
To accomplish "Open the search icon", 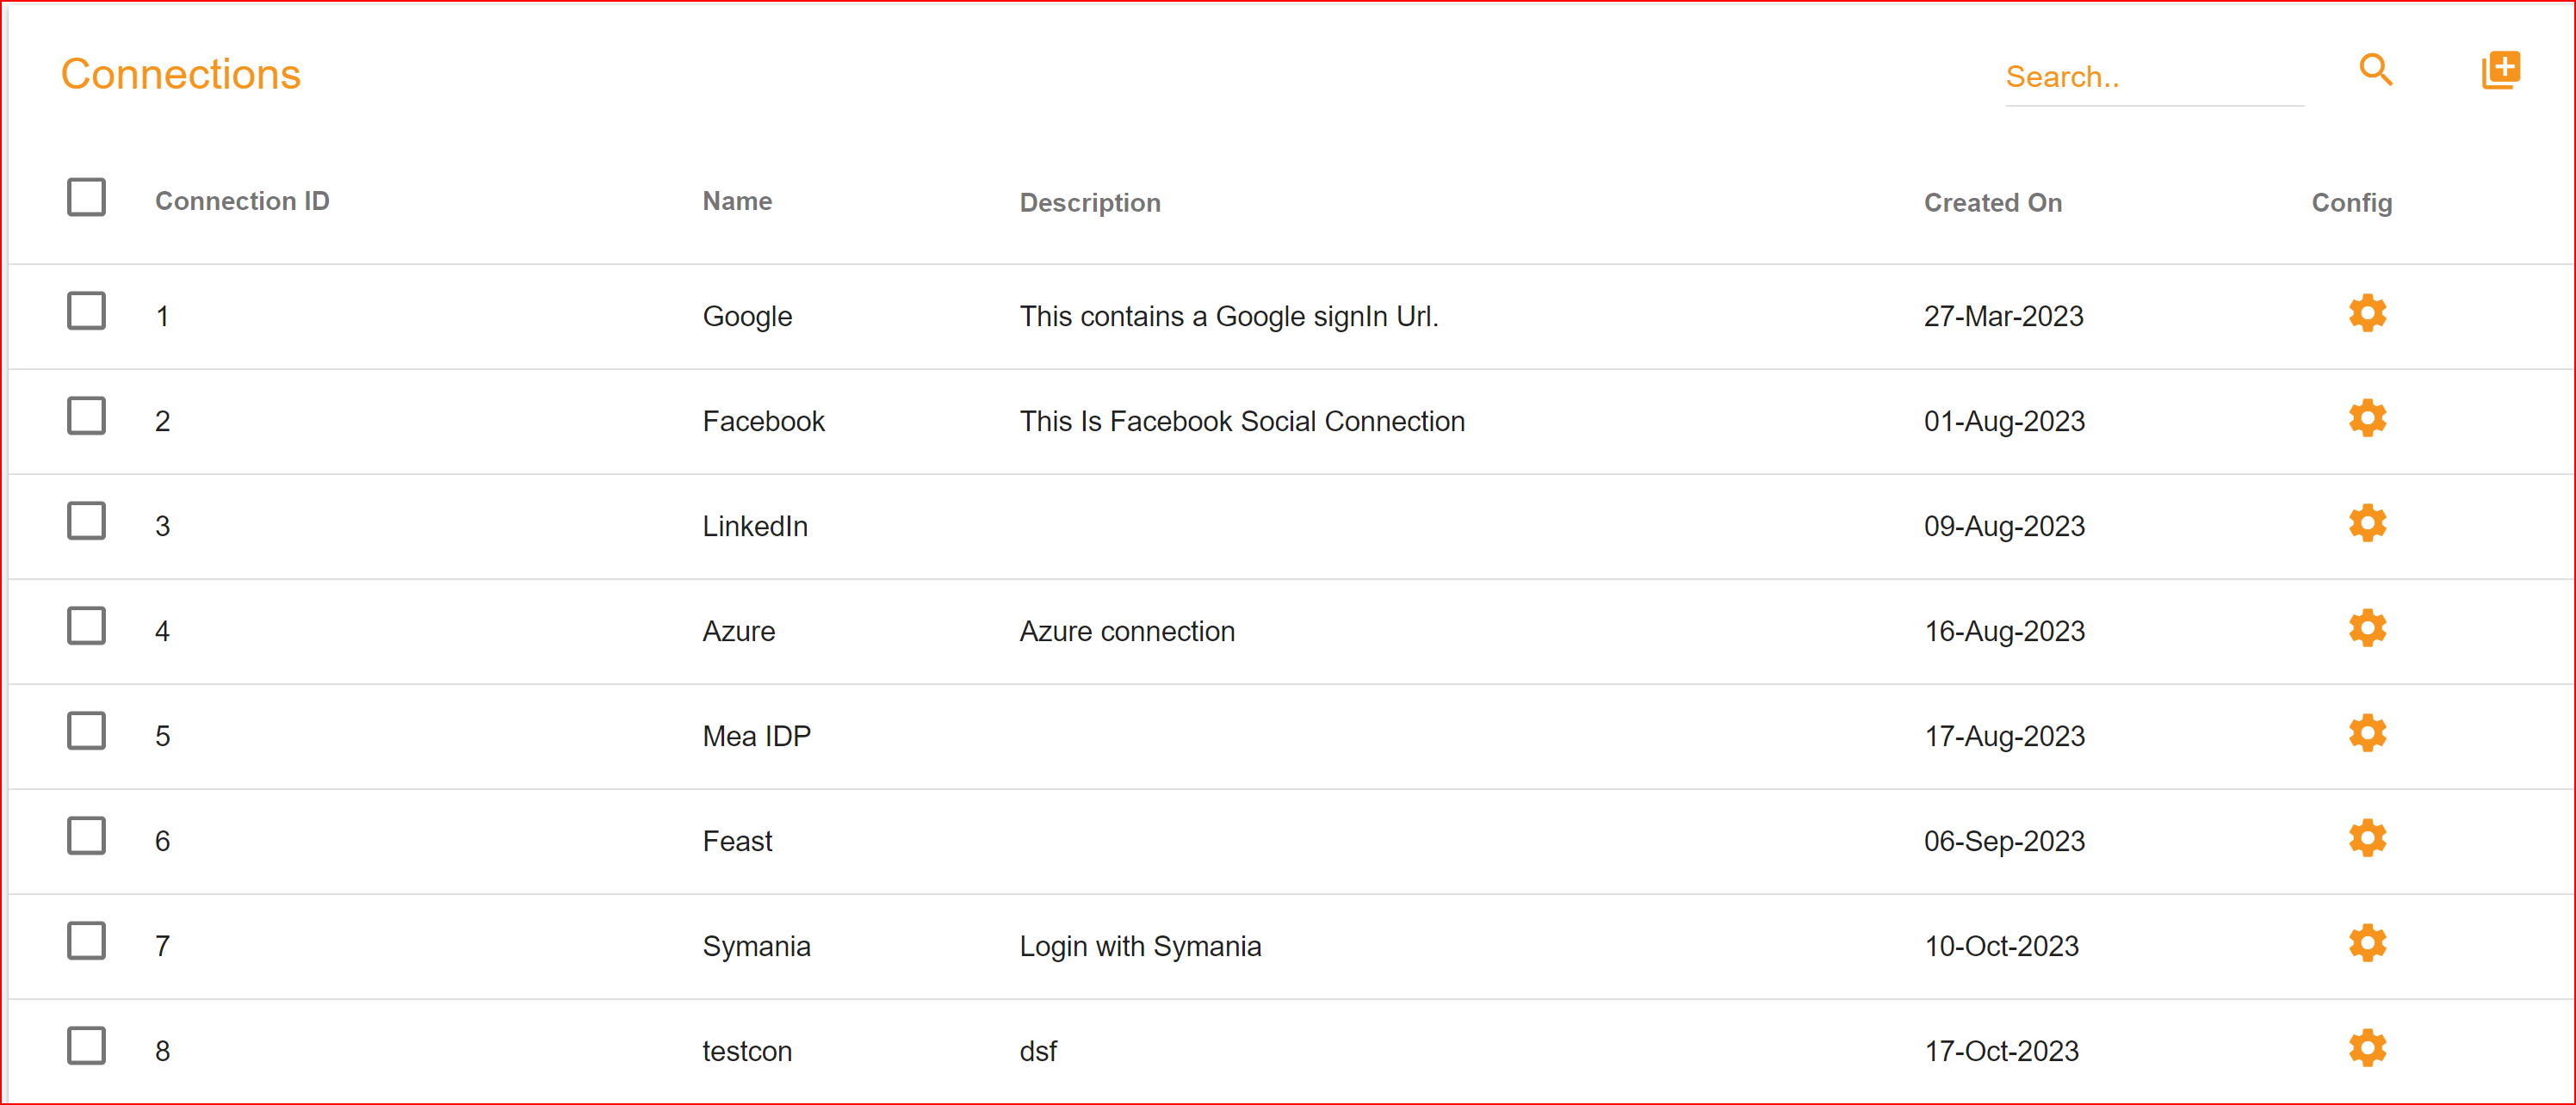I will pyautogui.click(x=2377, y=70).
